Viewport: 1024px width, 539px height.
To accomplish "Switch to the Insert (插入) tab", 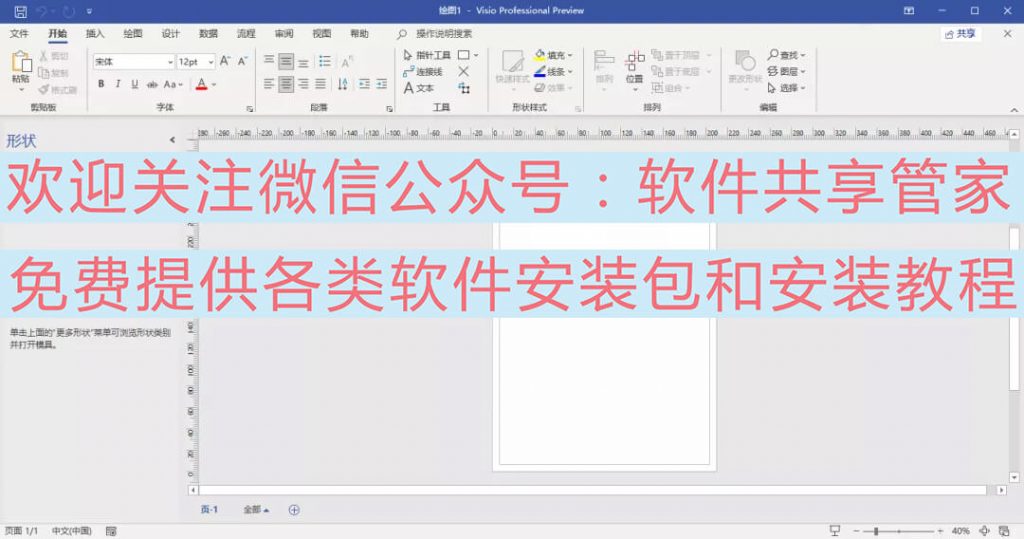I will pos(95,33).
